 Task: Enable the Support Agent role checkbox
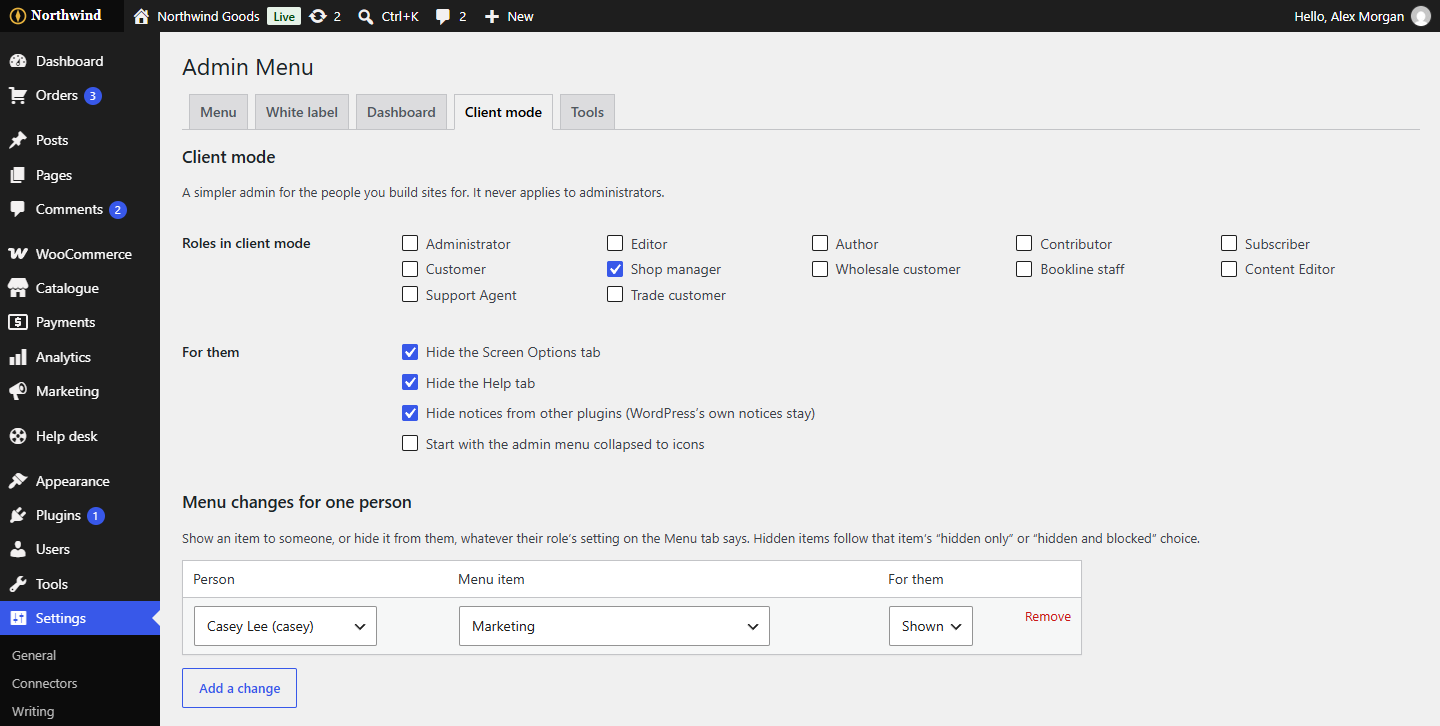point(410,294)
